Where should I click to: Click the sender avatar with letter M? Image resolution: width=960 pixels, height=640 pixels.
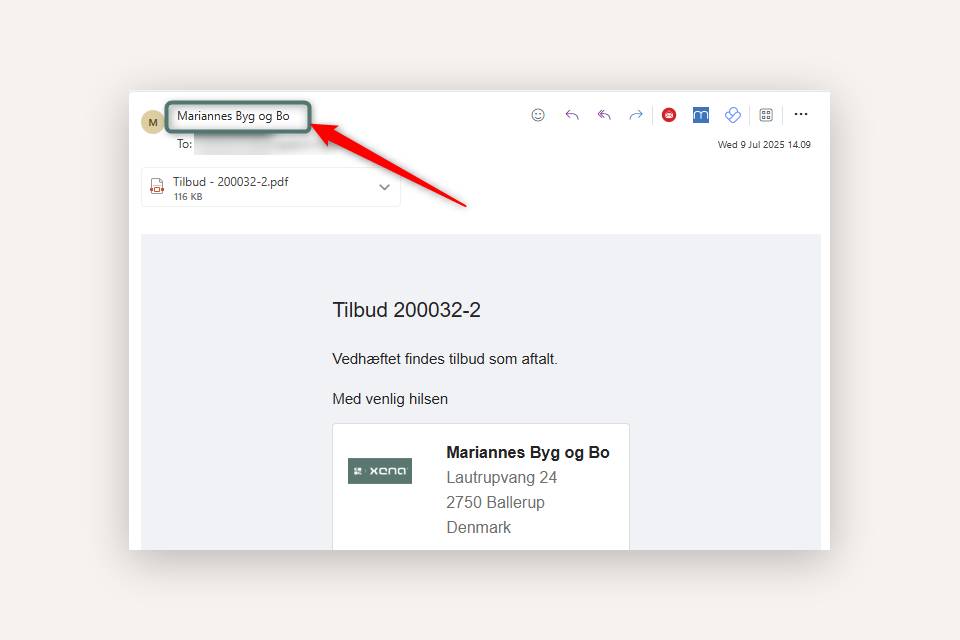click(x=152, y=122)
